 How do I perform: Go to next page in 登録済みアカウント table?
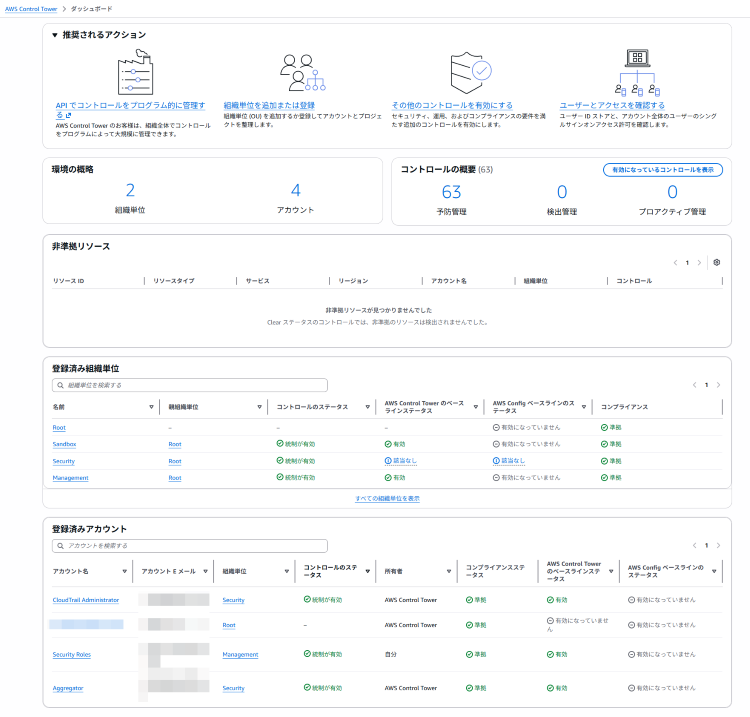pos(718,546)
